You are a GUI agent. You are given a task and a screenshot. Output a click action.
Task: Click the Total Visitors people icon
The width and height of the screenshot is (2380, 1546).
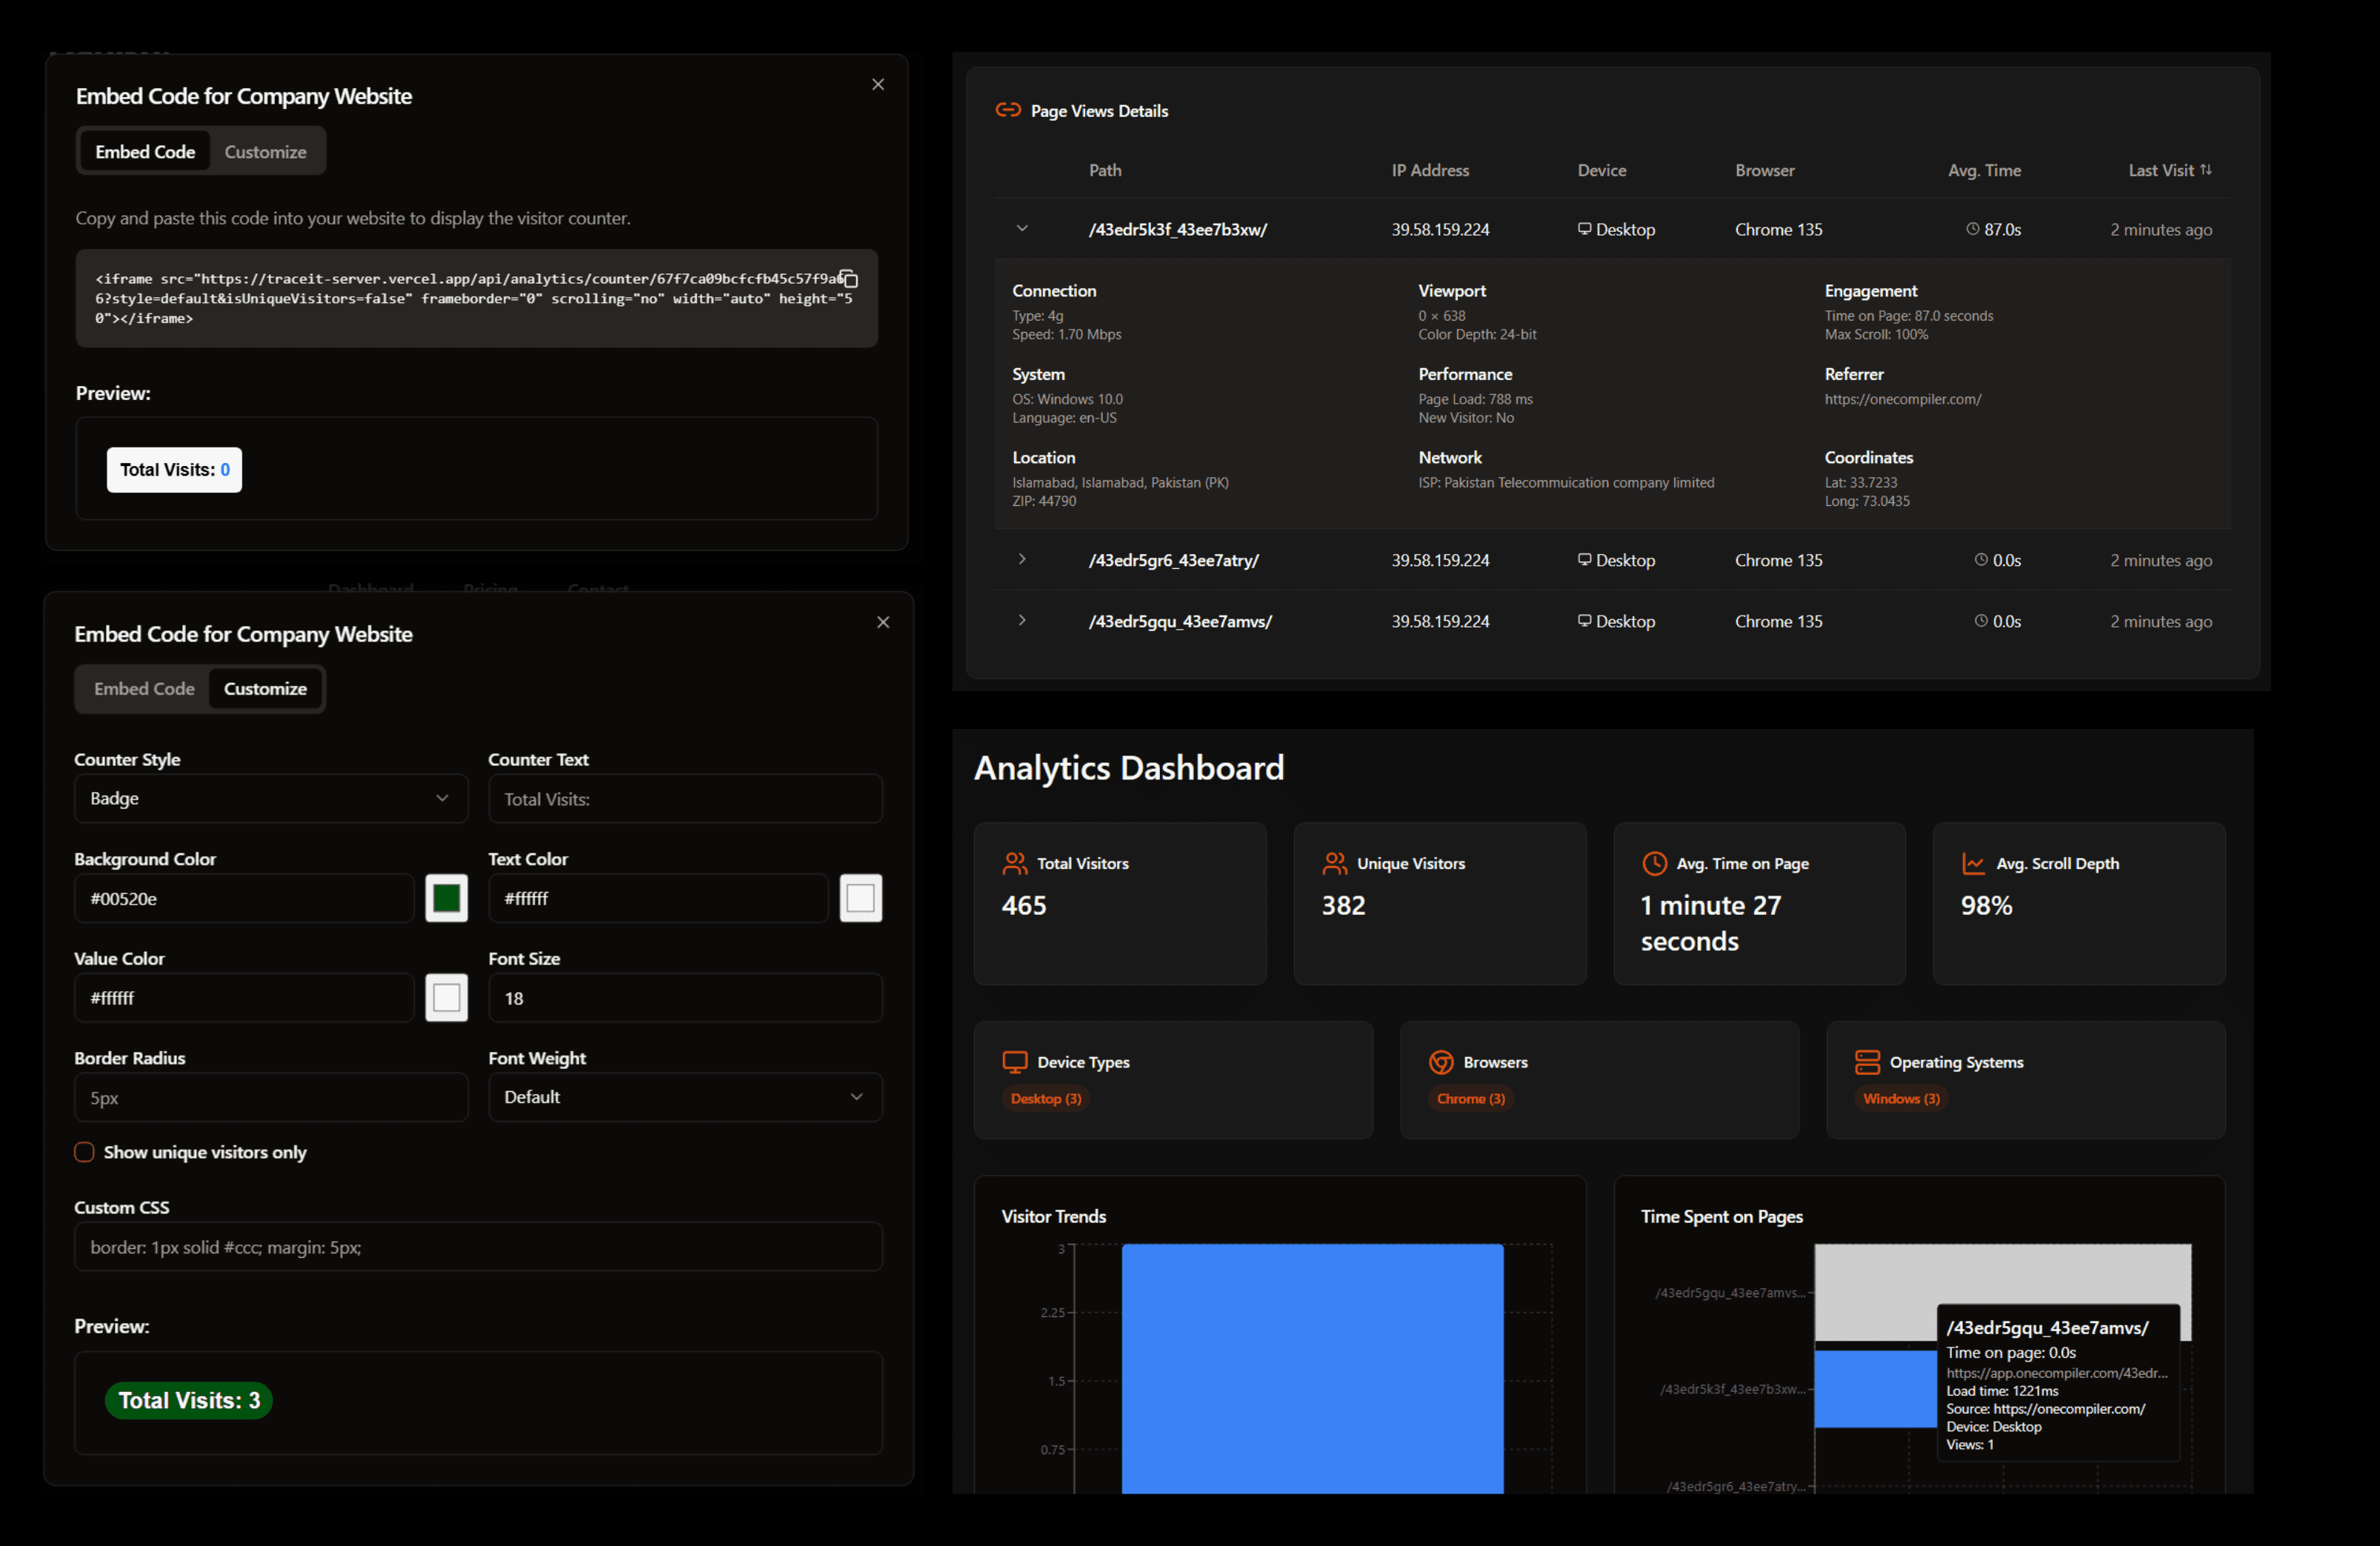[x=1015, y=862]
